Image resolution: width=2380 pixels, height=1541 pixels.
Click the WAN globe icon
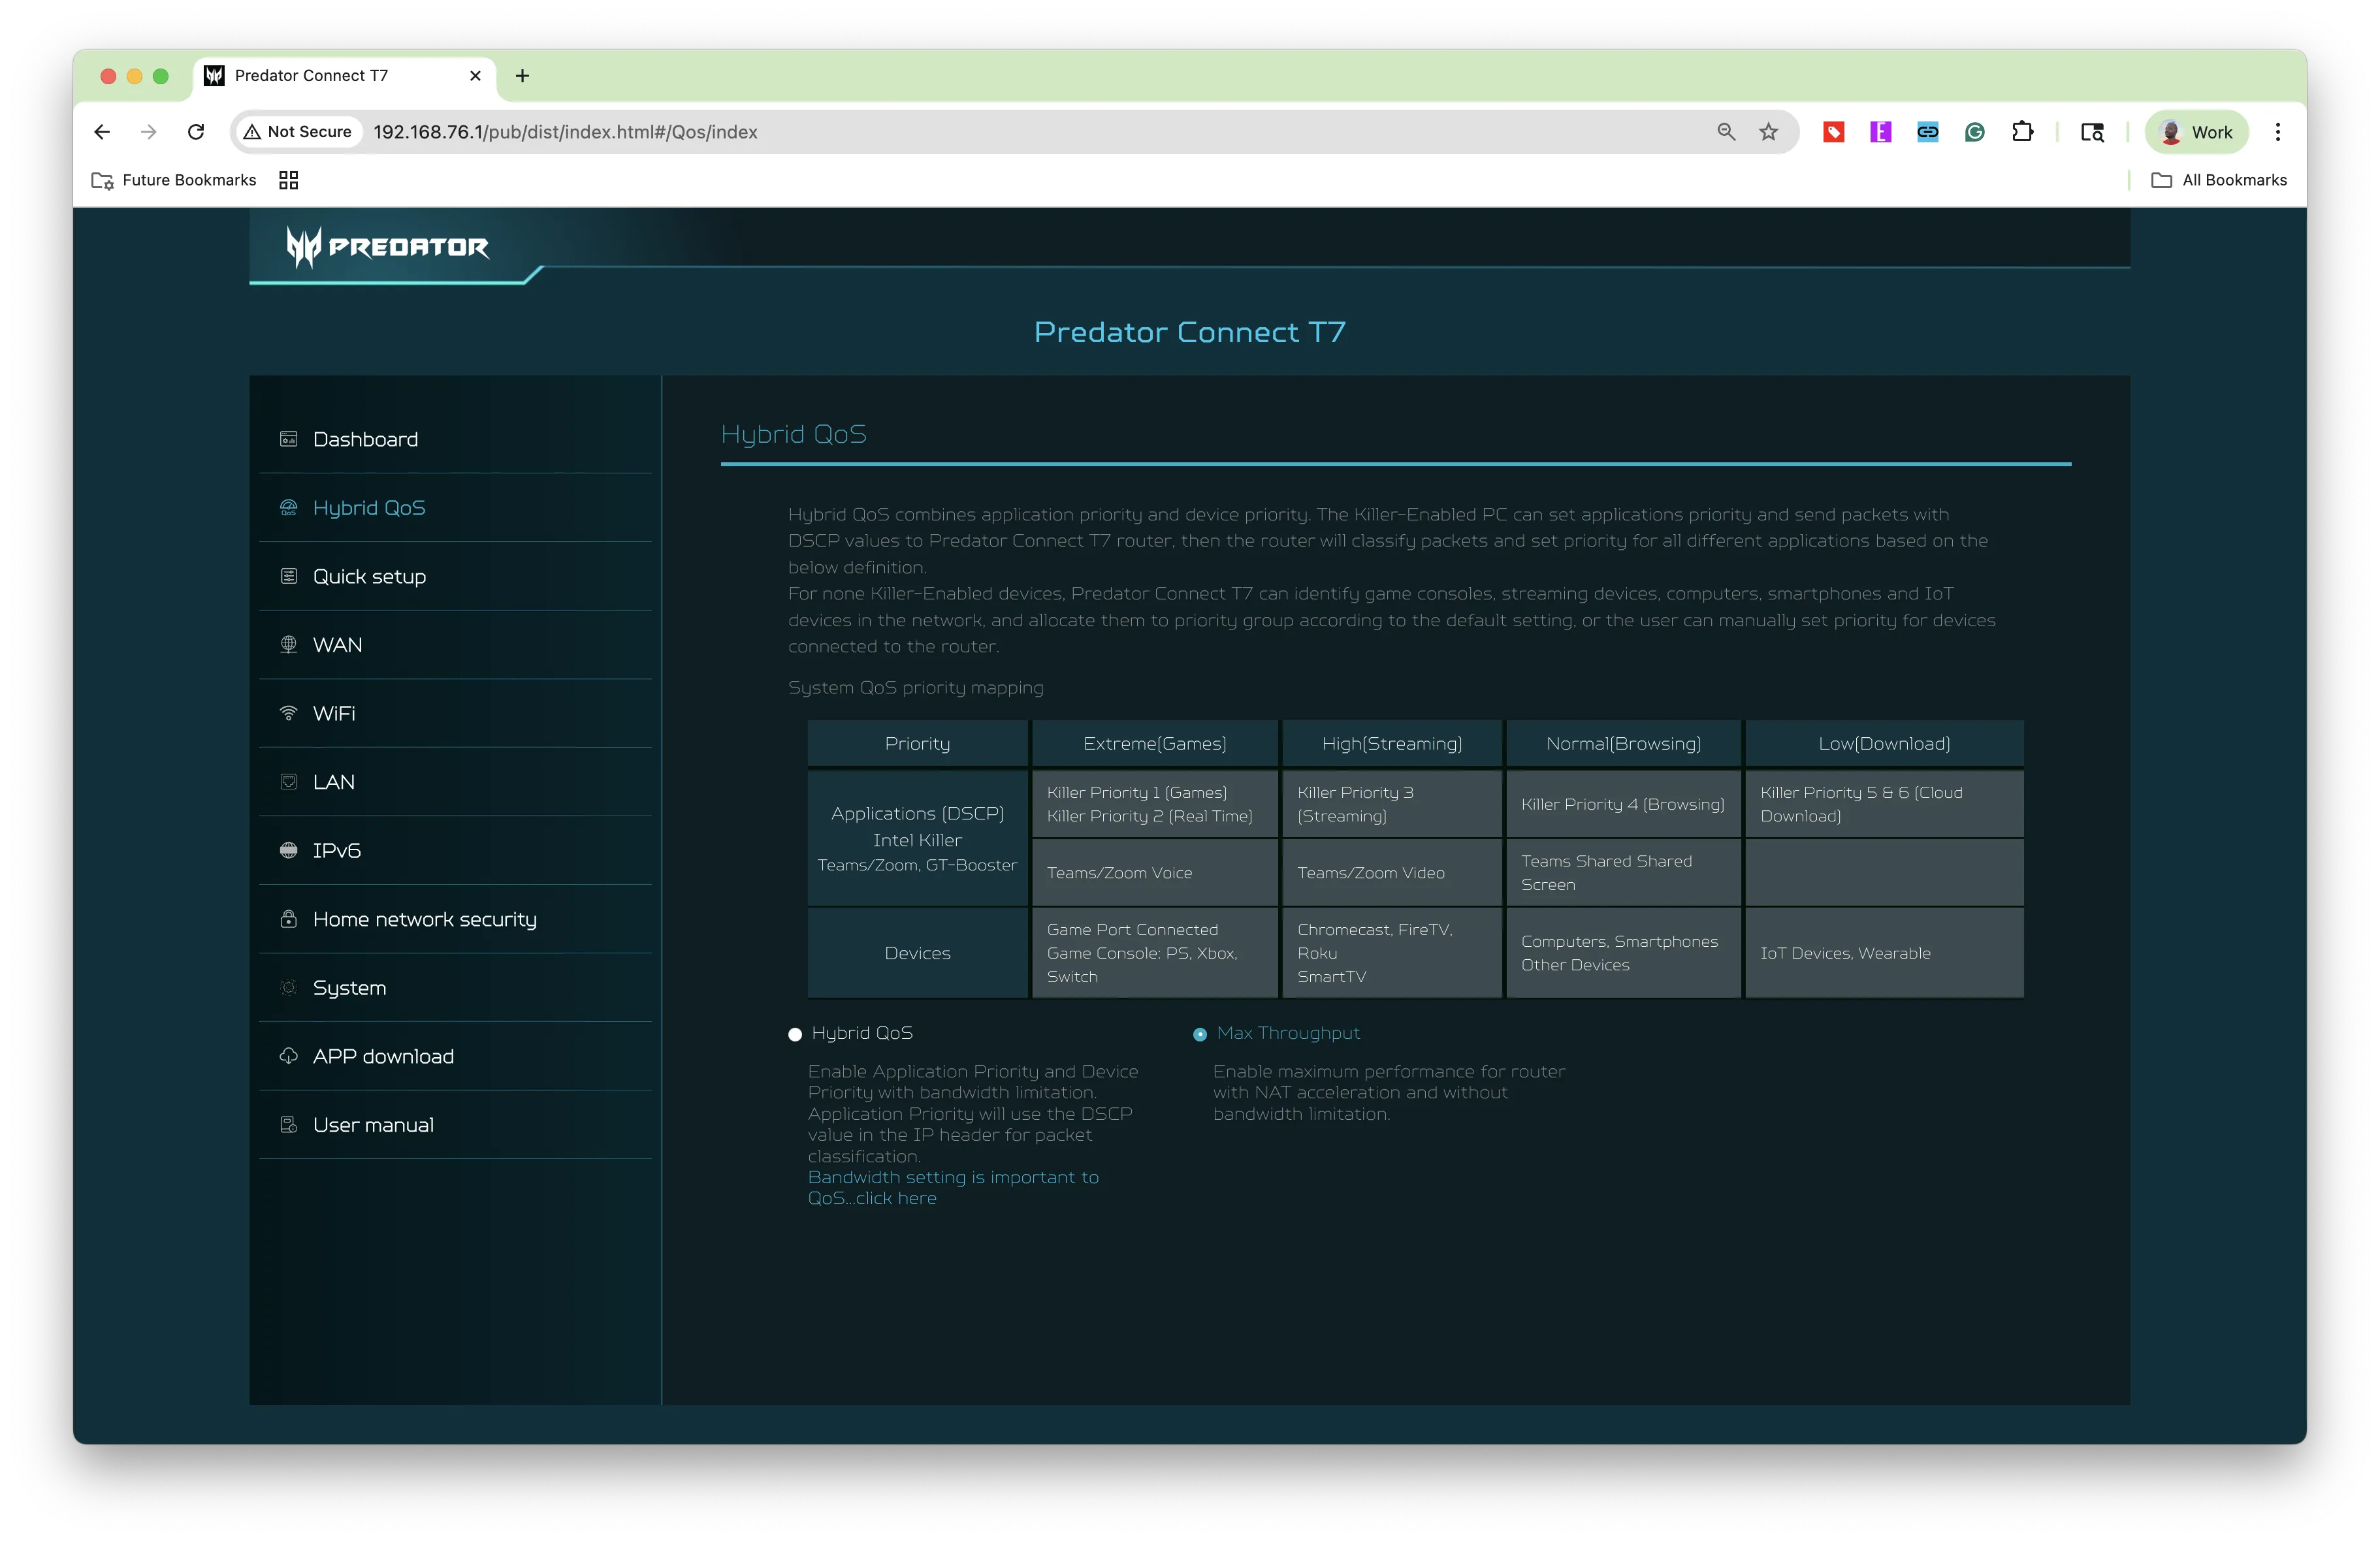(289, 644)
